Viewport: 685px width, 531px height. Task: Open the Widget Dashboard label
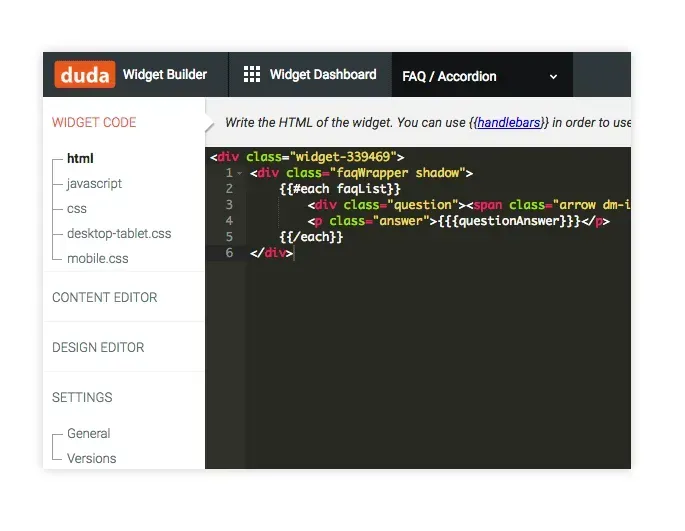[323, 74]
